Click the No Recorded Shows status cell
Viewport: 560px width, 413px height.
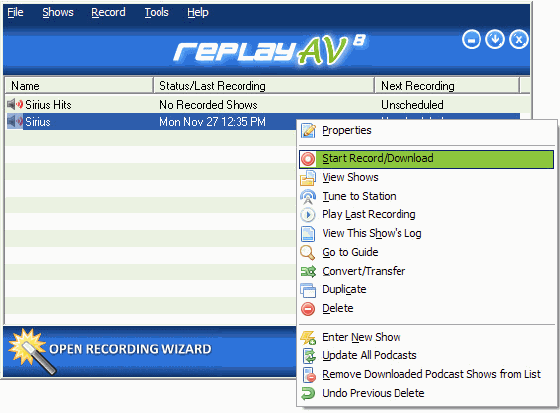tap(208, 105)
